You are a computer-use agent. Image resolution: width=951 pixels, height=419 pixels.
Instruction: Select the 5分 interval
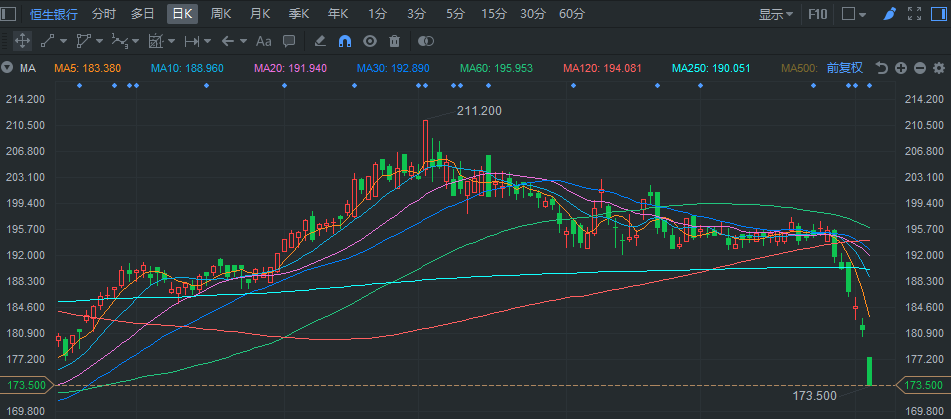(x=455, y=13)
